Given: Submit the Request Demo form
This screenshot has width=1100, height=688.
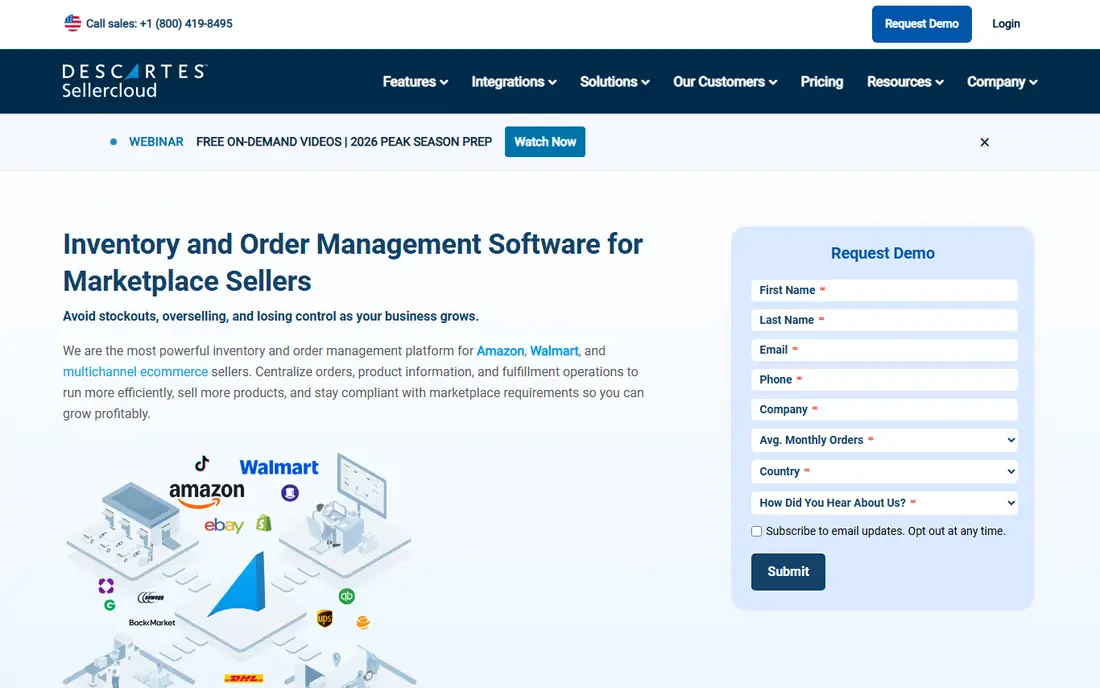Looking at the screenshot, I should tap(788, 572).
